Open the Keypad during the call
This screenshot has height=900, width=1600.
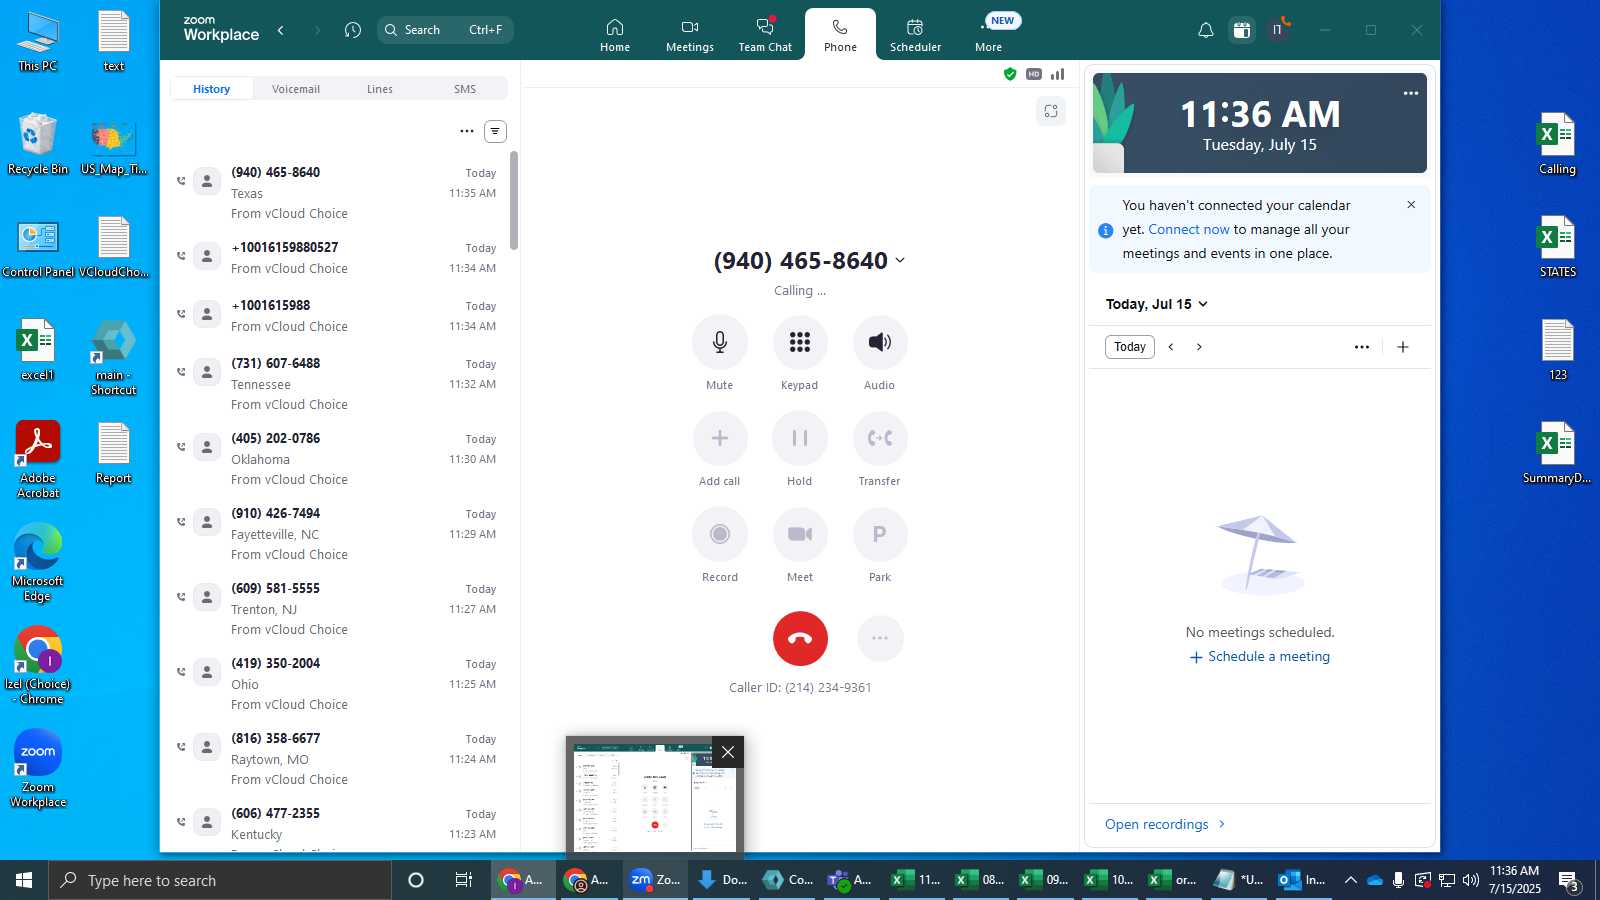pos(800,343)
